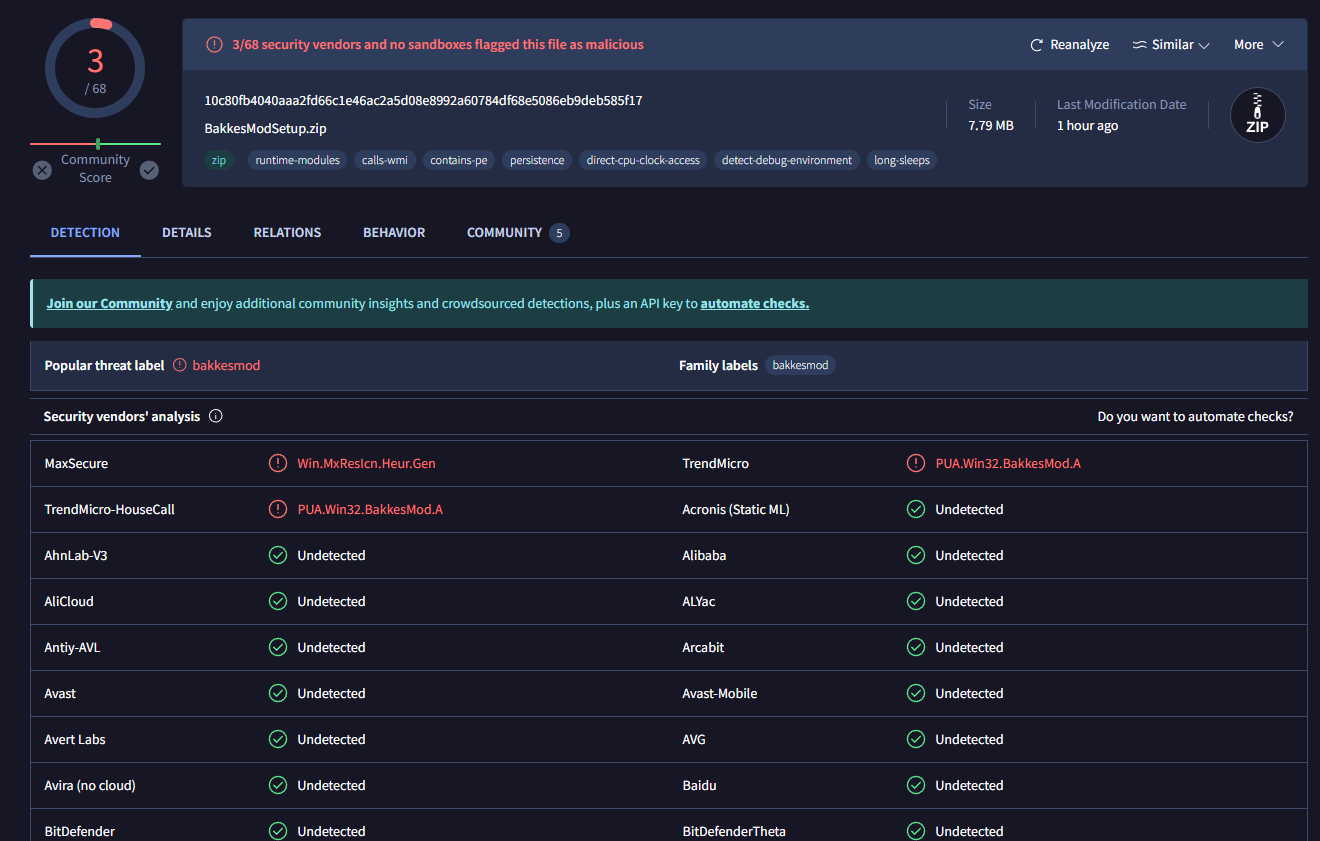This screenshot has width=1320, height=841.
Task: Click the green check icon for Baidu
Action: 916,785
